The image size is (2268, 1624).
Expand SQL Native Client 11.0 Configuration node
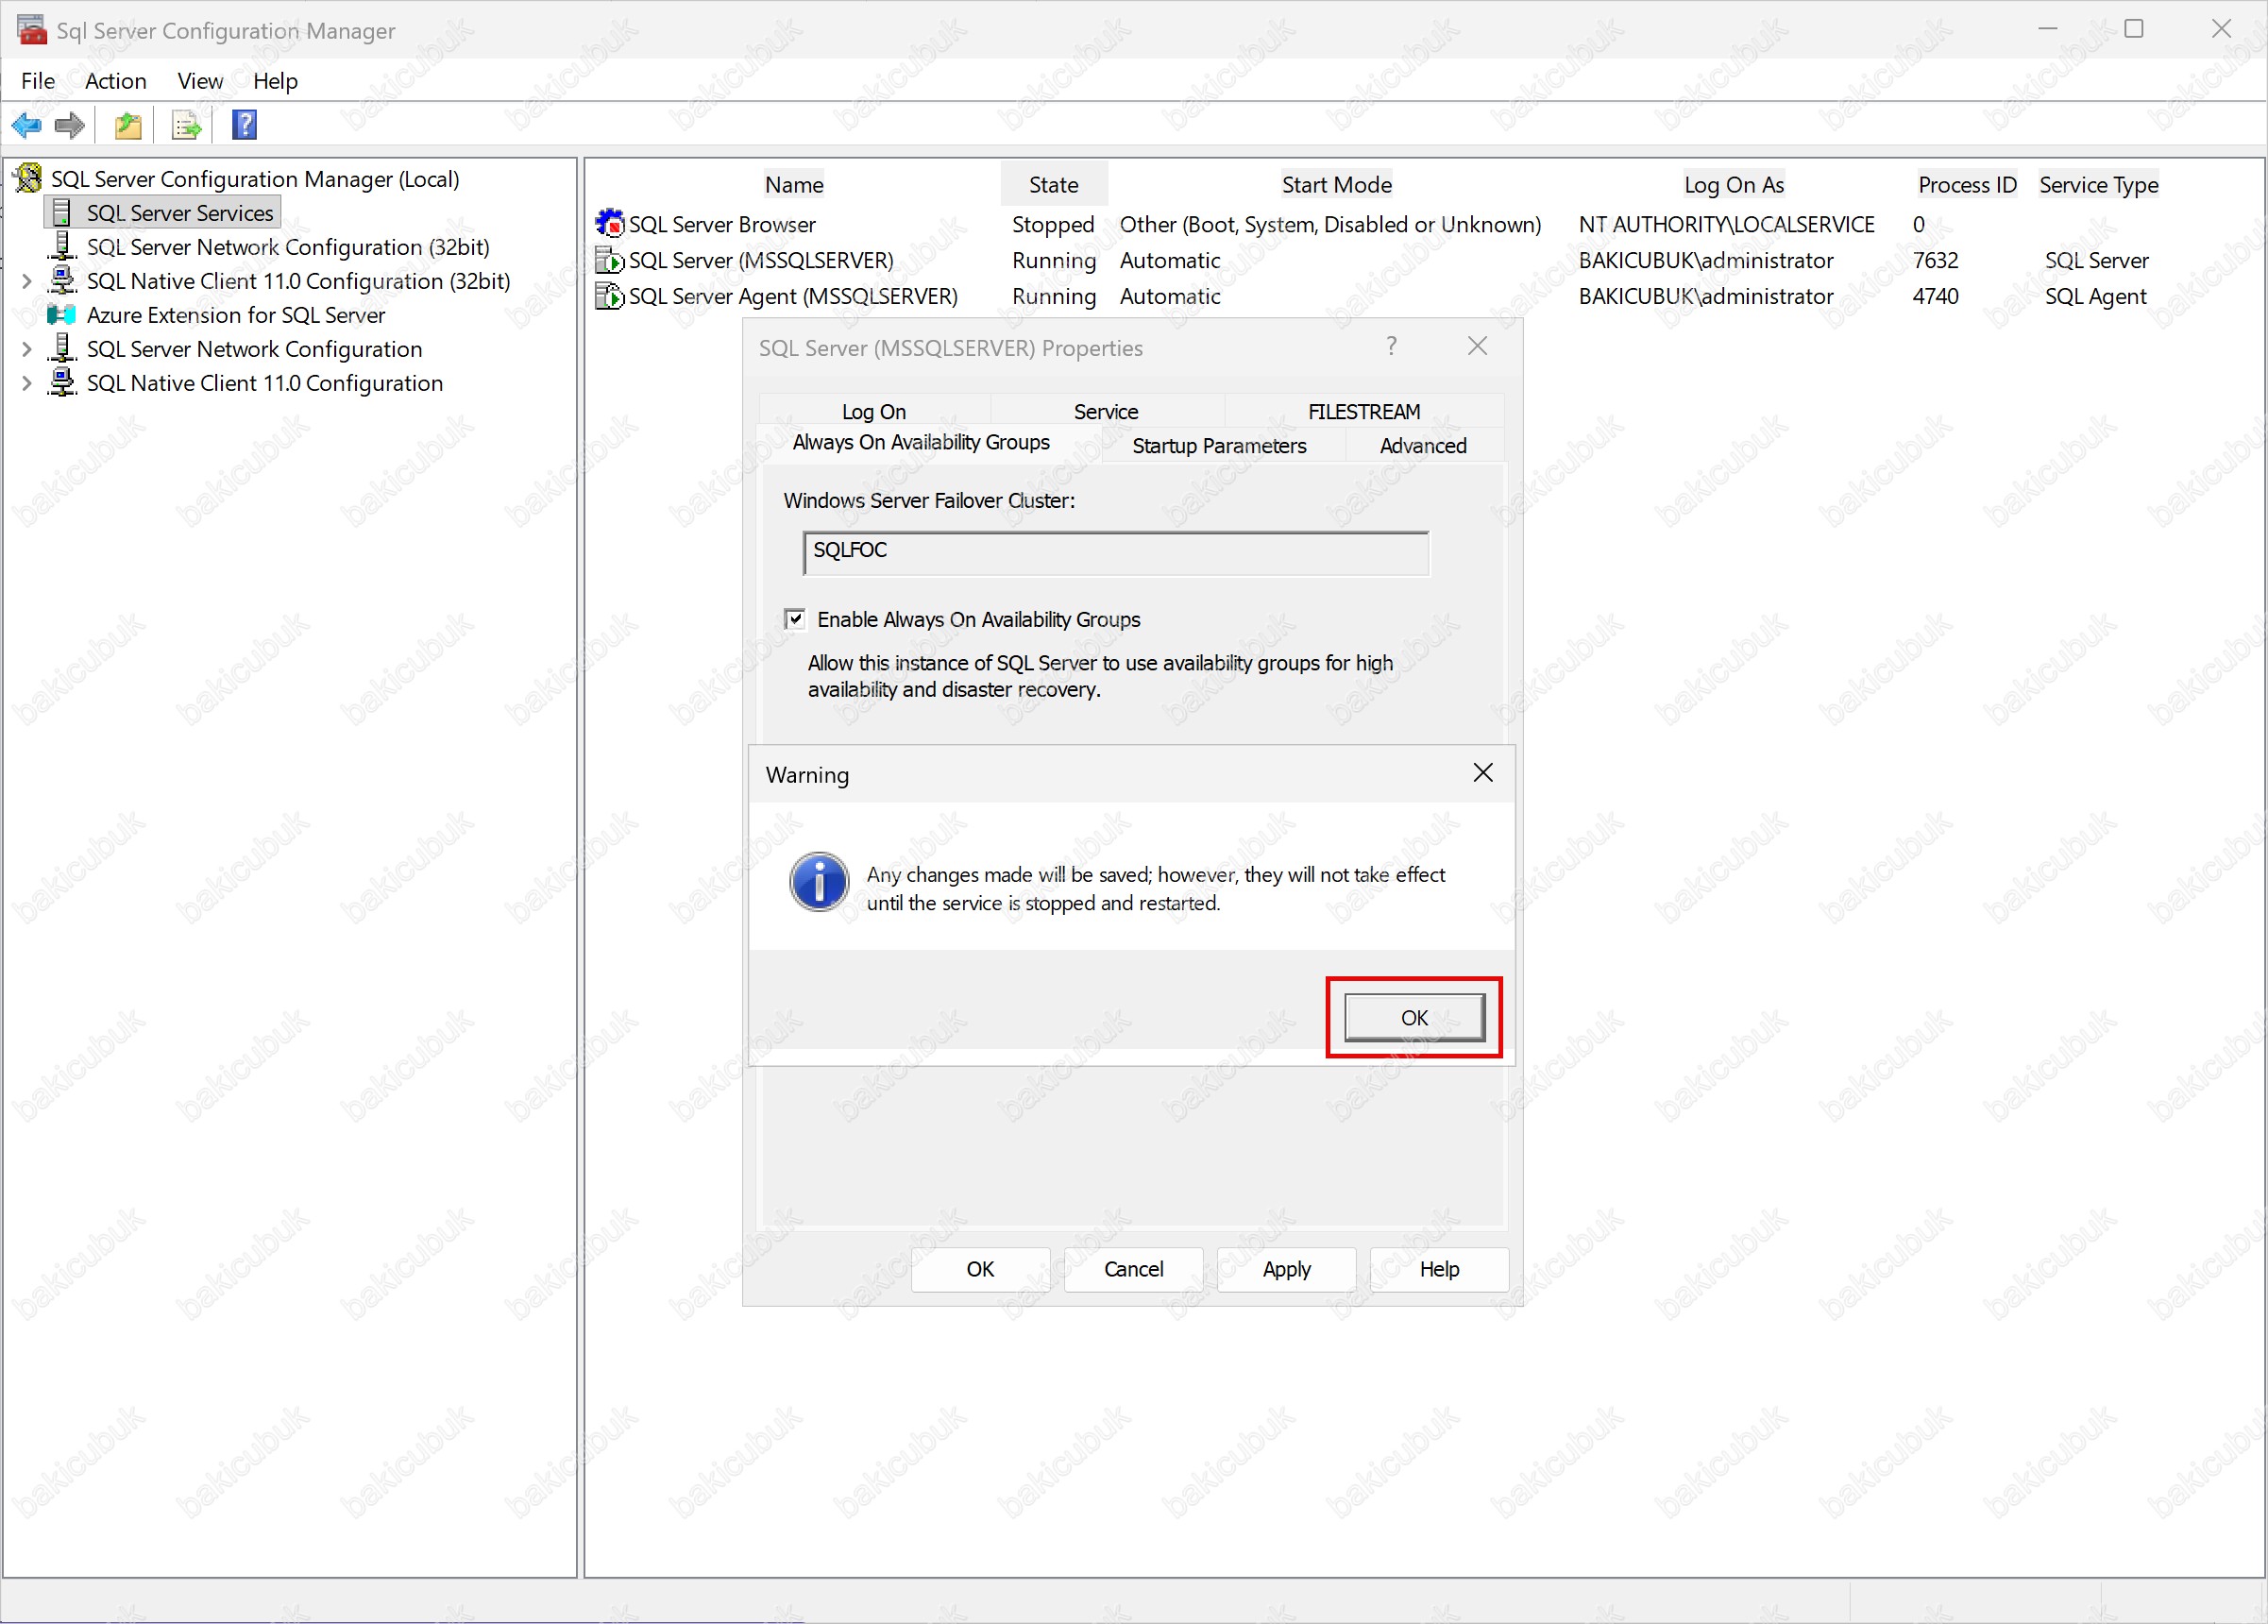(x=27, y=384)
